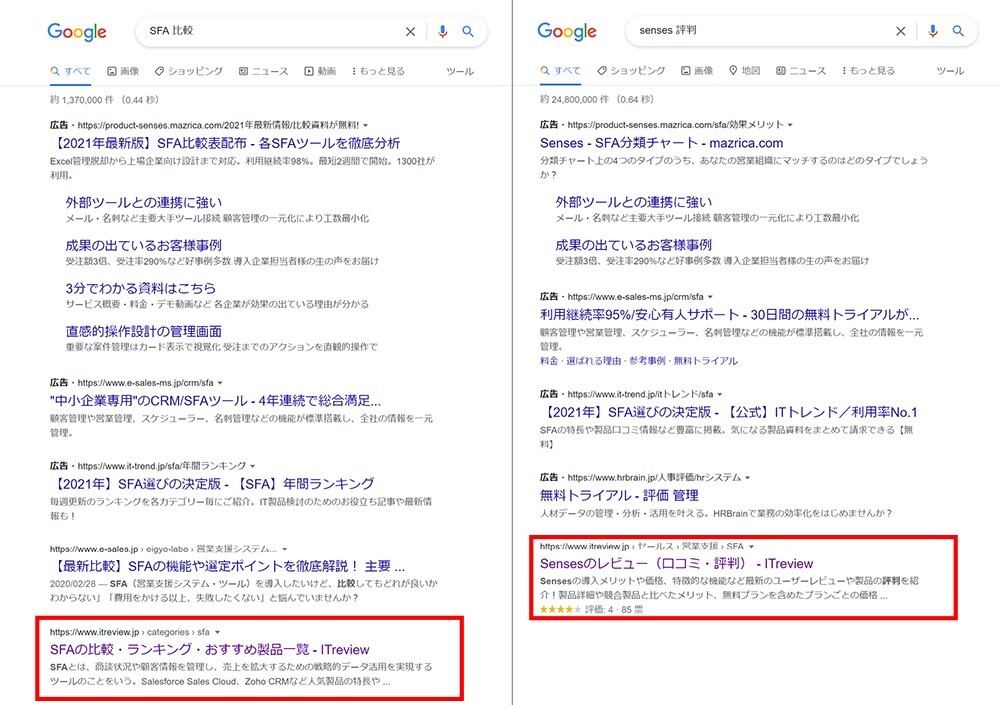Open the ニュース tab on the 'SFA 比較' page
Image resolution: width=1000 pixels, height=705 pixels.
tap(263, 71)
